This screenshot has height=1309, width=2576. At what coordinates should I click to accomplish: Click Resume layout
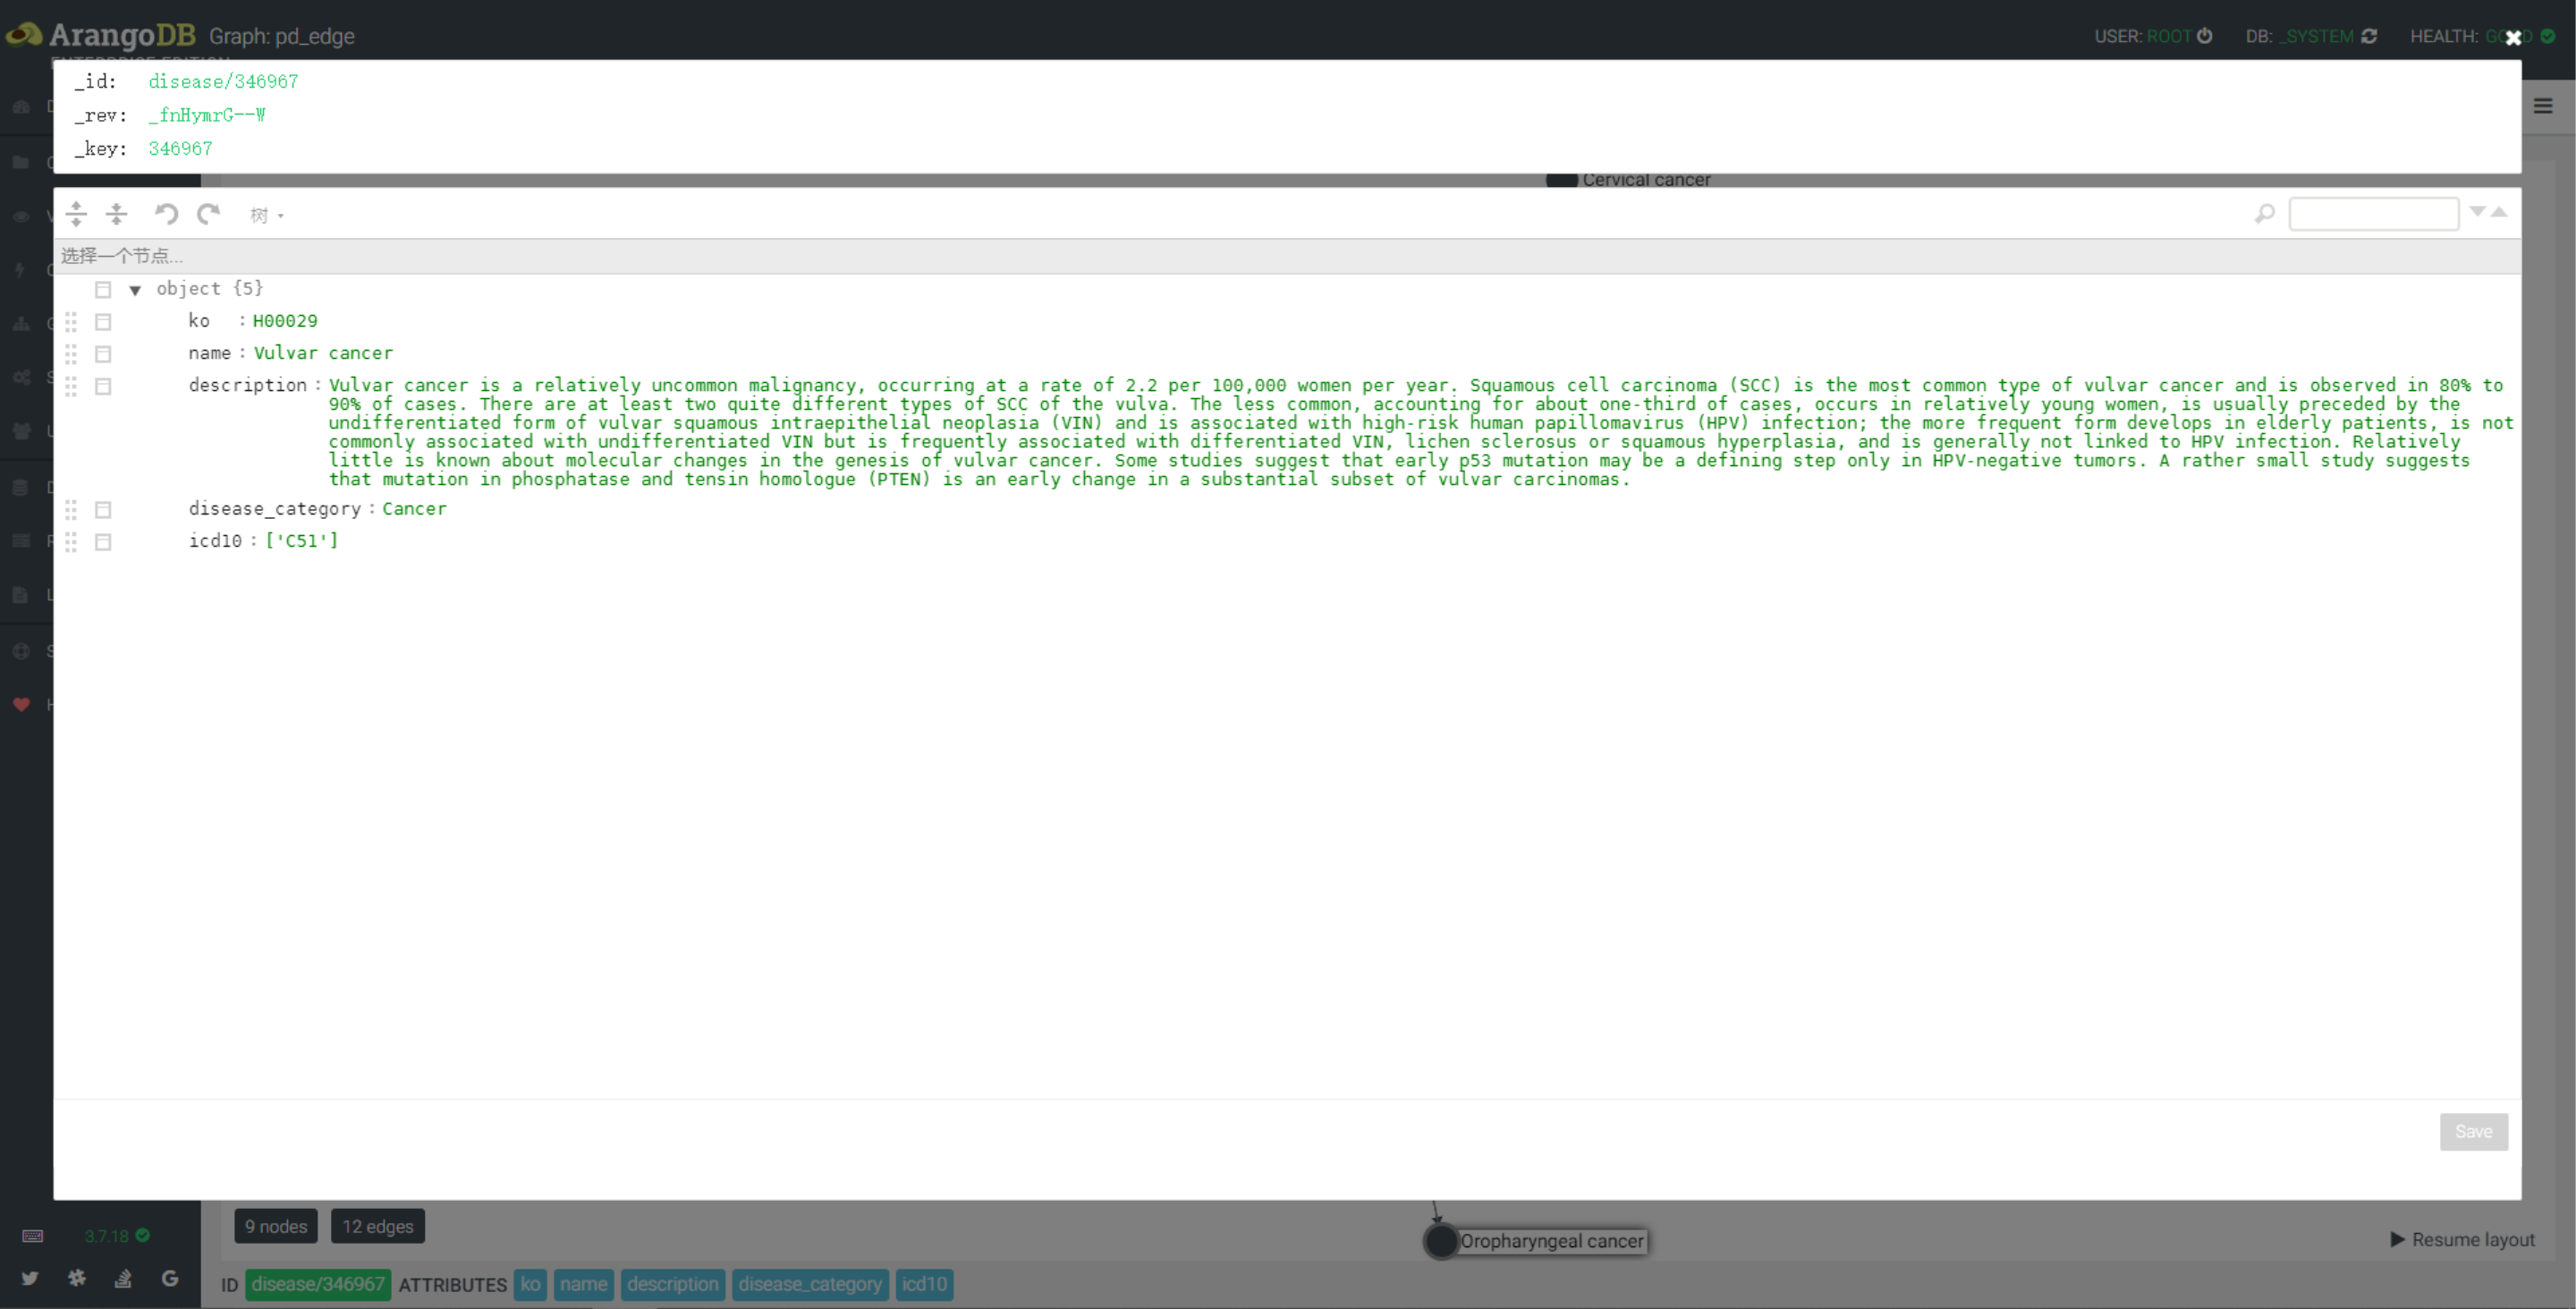(x=2462, y=1240)
